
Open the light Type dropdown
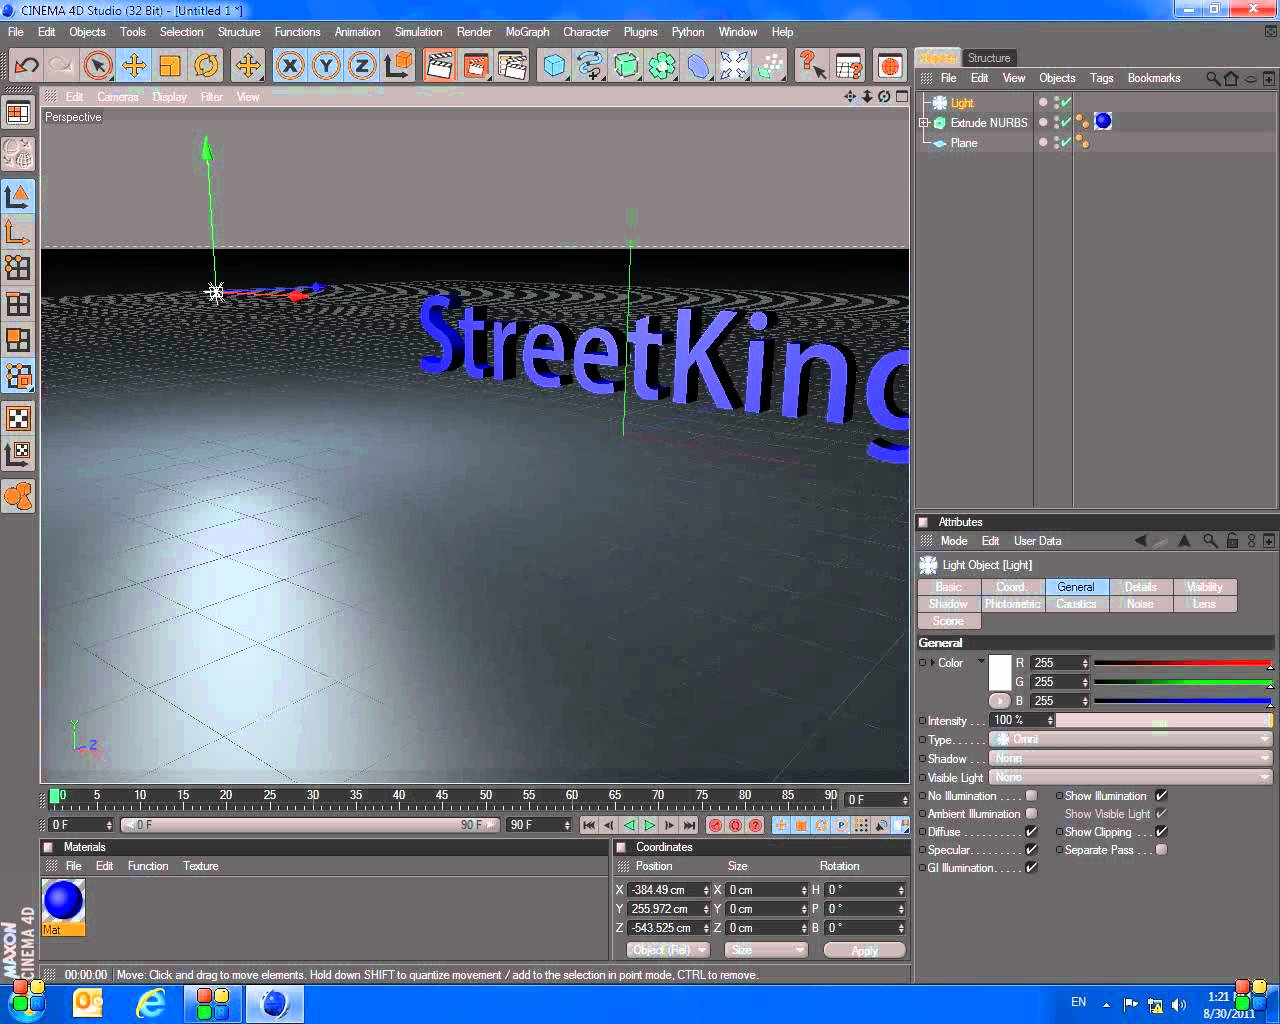click(1130, 739)
